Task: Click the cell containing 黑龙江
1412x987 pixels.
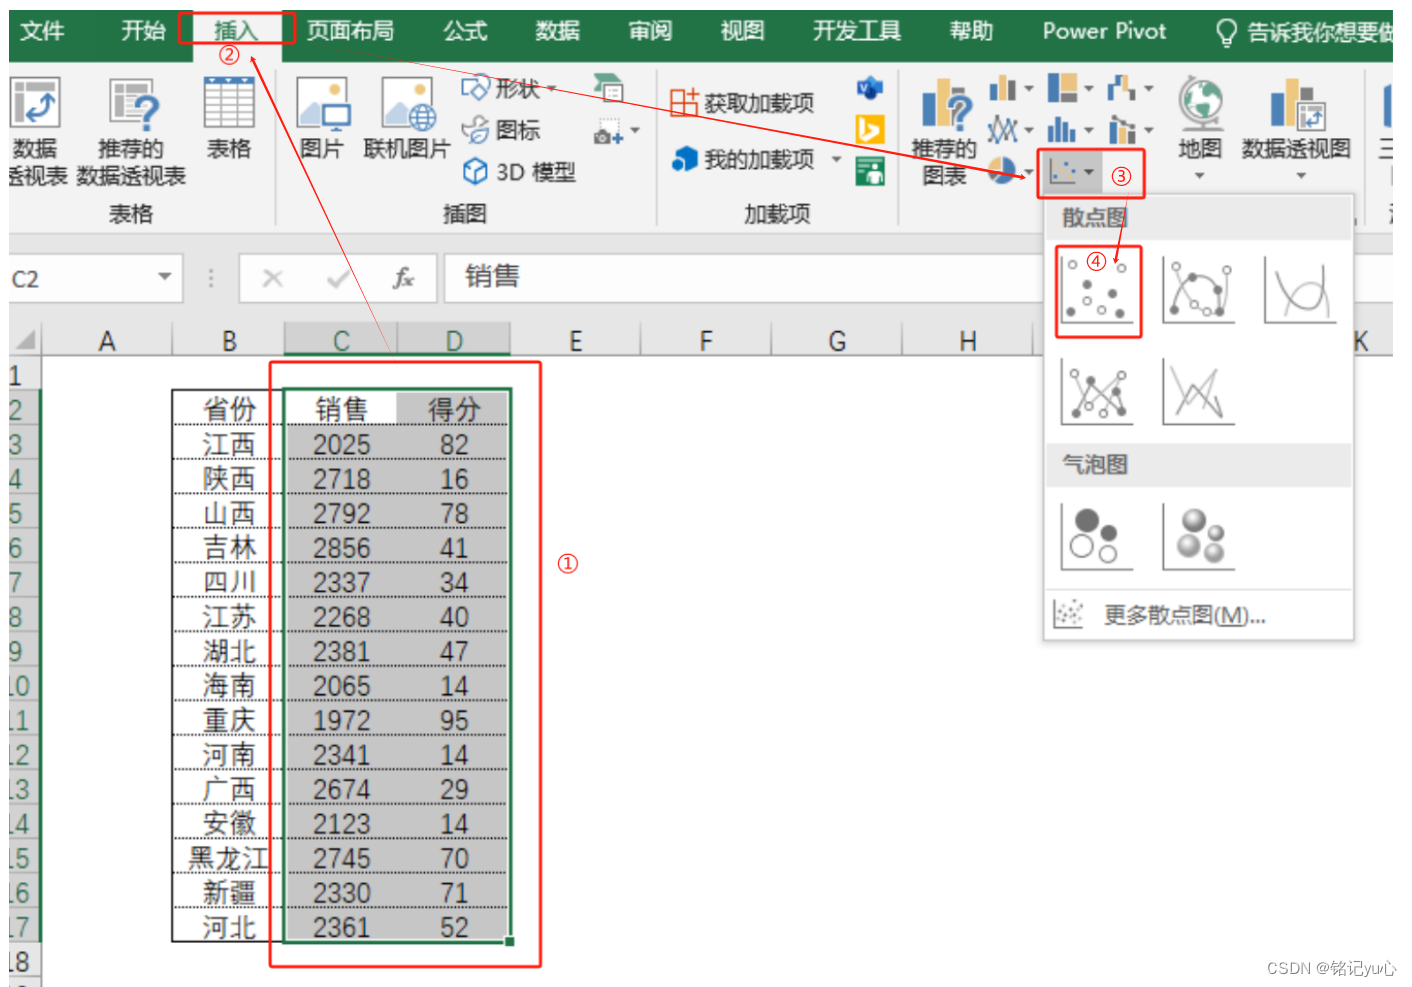Action: pyautogui.click(x=229, y=858)
